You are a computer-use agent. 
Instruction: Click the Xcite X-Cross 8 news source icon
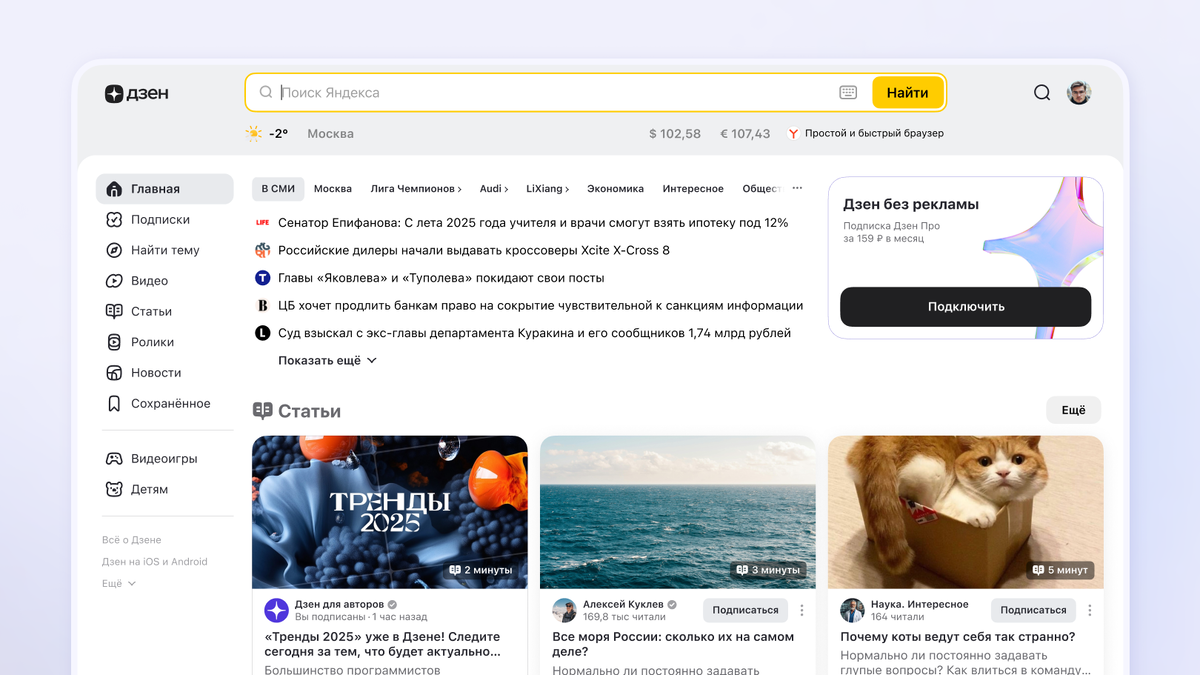[262, 250]
